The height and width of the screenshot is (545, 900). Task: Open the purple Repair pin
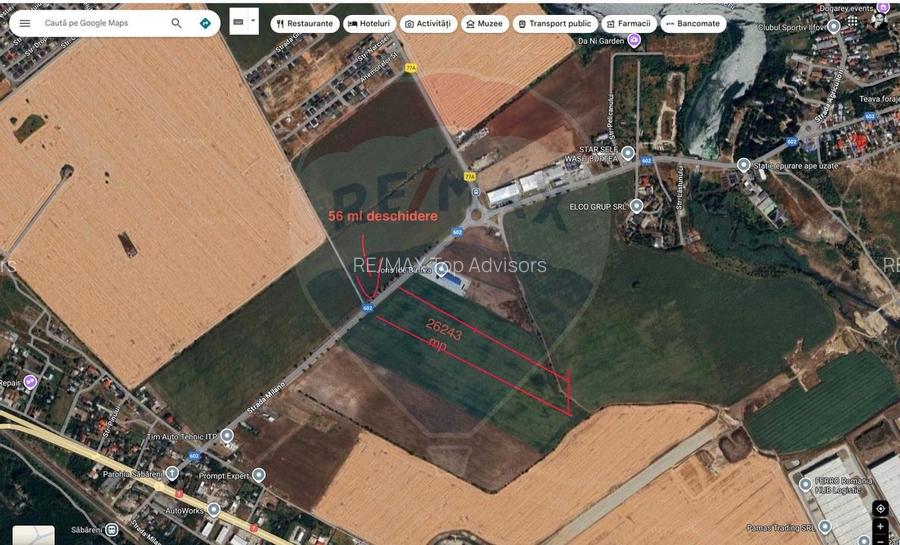pos(30,382)
